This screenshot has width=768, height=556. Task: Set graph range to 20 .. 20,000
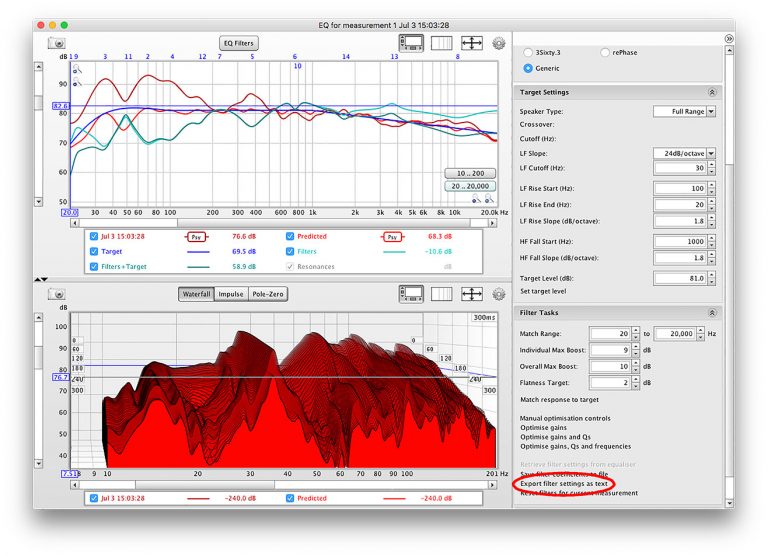coord(470,186)
